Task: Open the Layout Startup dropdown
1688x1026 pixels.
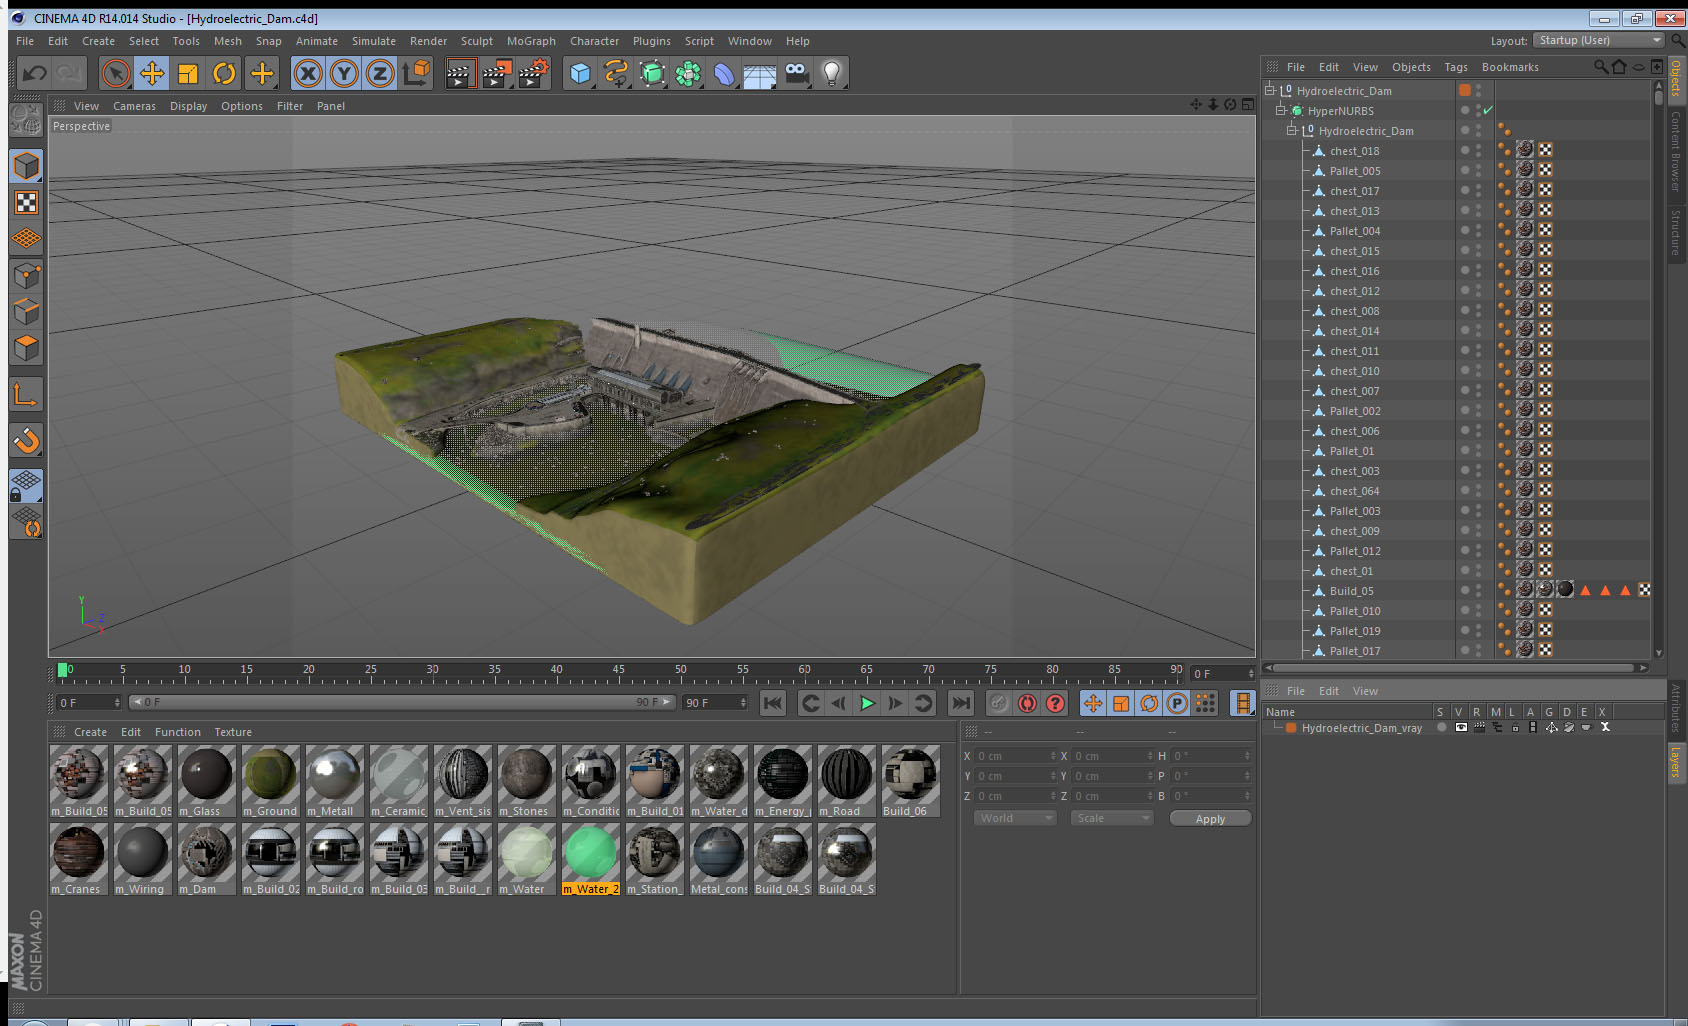Action: coord(1599,40)
